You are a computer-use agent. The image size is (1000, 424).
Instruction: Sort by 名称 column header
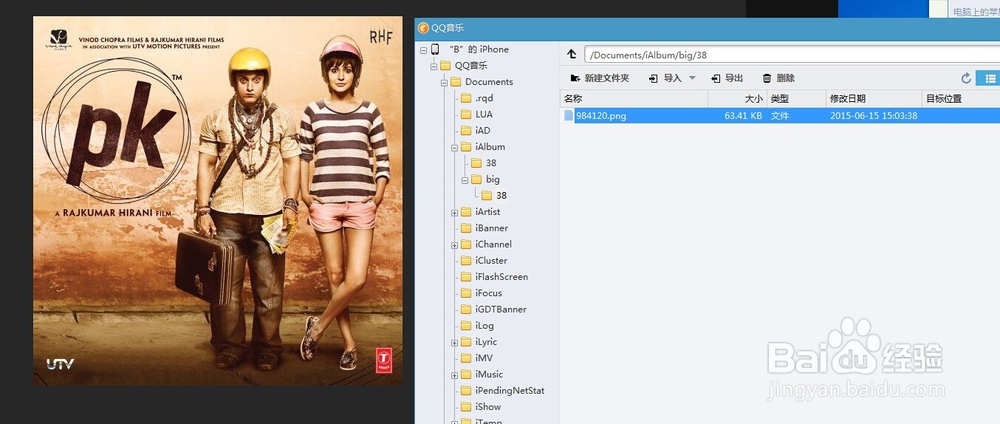634,98
